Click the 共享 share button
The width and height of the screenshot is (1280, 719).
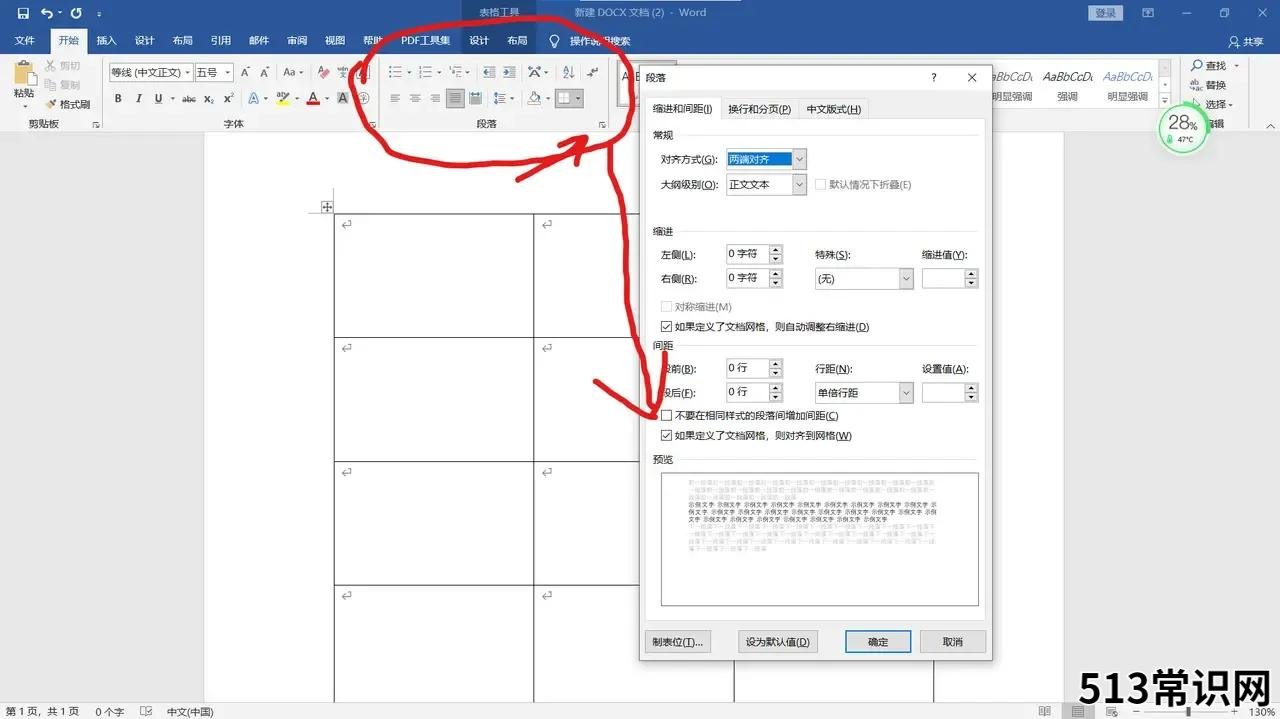[1246, 41]
